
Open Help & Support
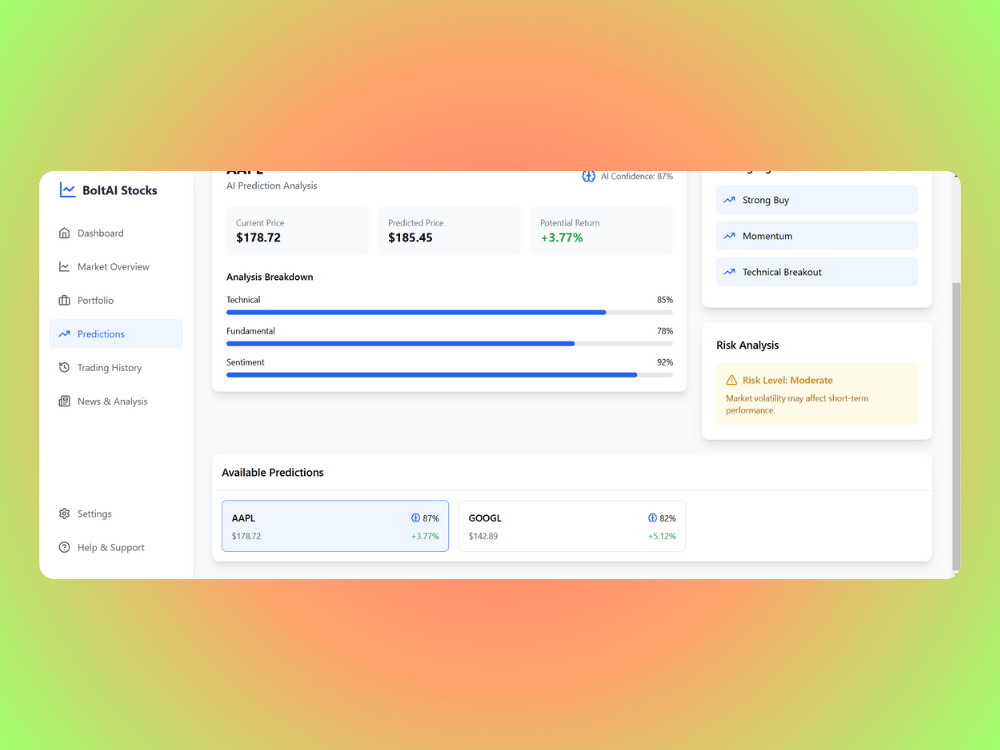pyautogui.click(x=115, y=547)
